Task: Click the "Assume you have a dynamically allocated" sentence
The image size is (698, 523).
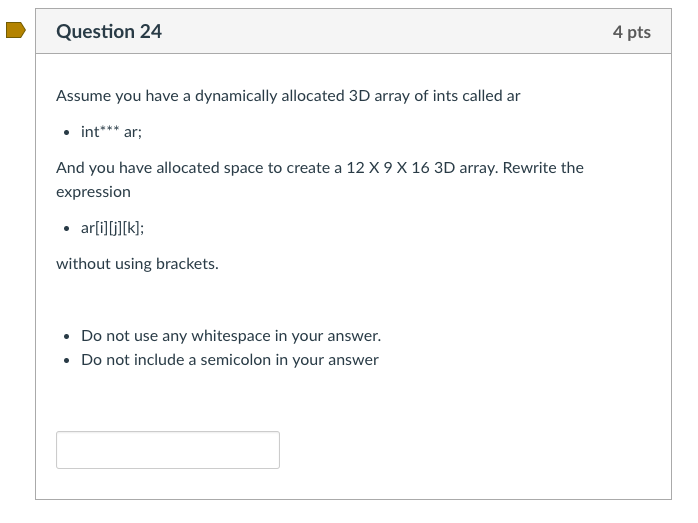Action: point(200,96)
